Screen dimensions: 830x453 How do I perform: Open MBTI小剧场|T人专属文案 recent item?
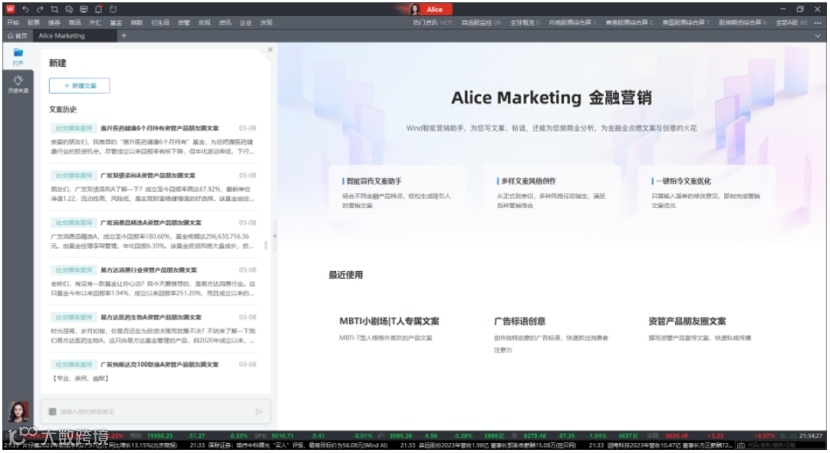tap(389, 328)
